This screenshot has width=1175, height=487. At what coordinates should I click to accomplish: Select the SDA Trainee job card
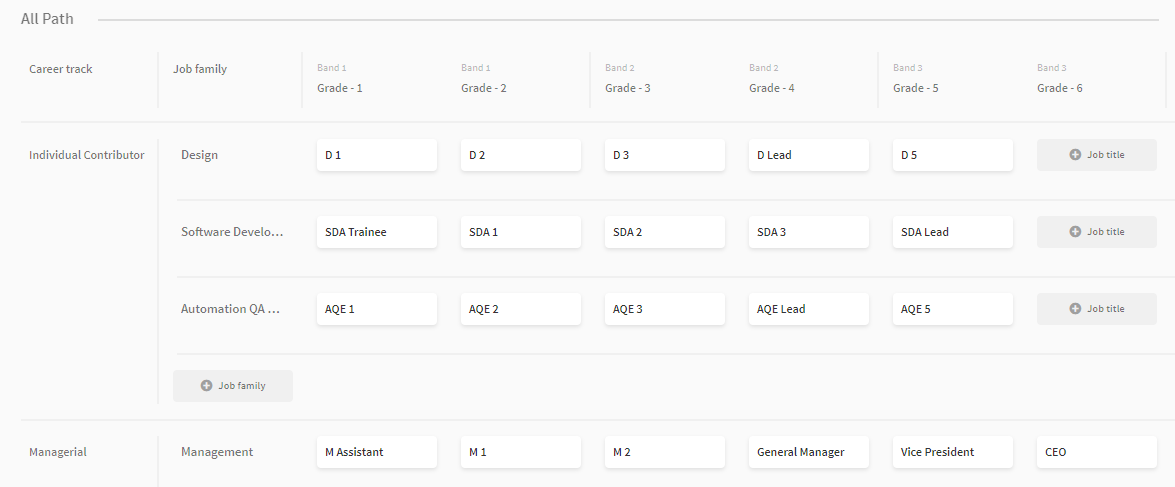(377, 232)
